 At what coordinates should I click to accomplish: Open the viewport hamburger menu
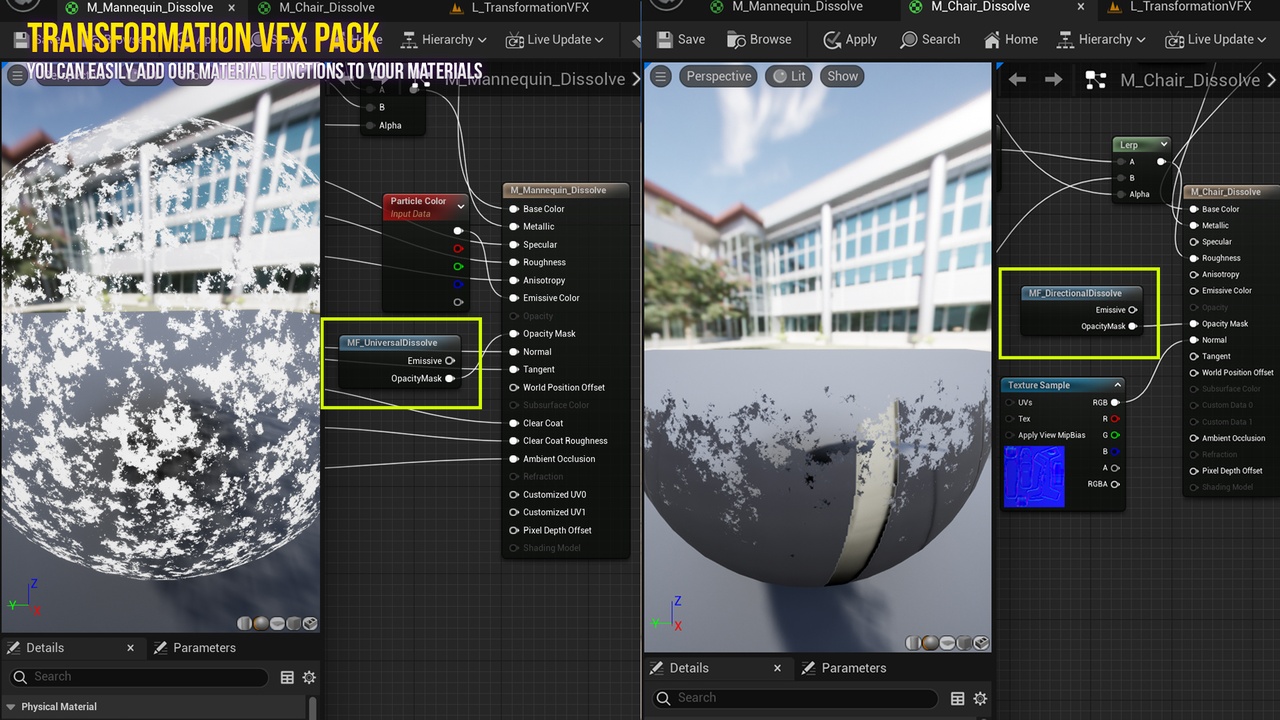(660, 76)
